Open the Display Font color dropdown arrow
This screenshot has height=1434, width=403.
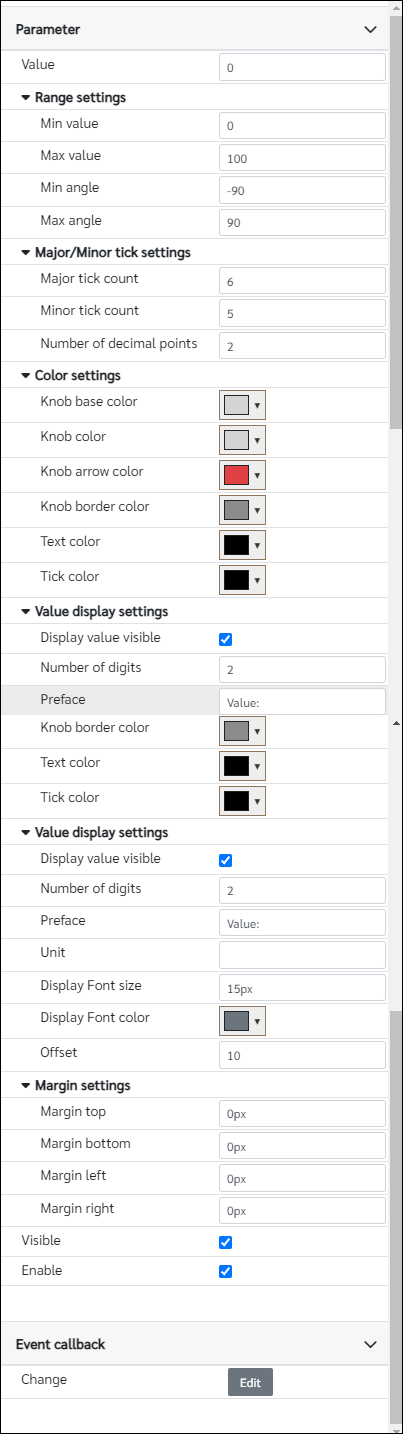258,1021
